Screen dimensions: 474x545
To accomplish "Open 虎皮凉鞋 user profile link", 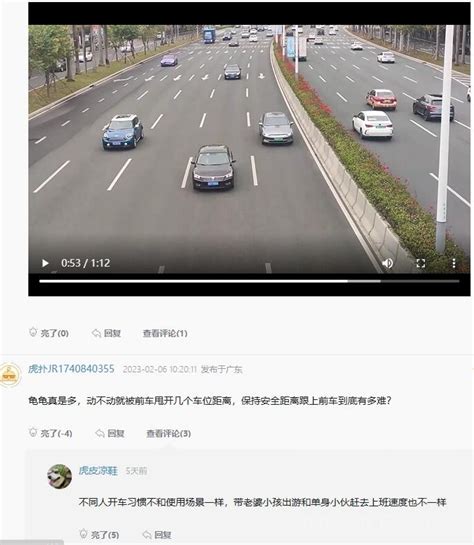I will click(x=98, y=471).
